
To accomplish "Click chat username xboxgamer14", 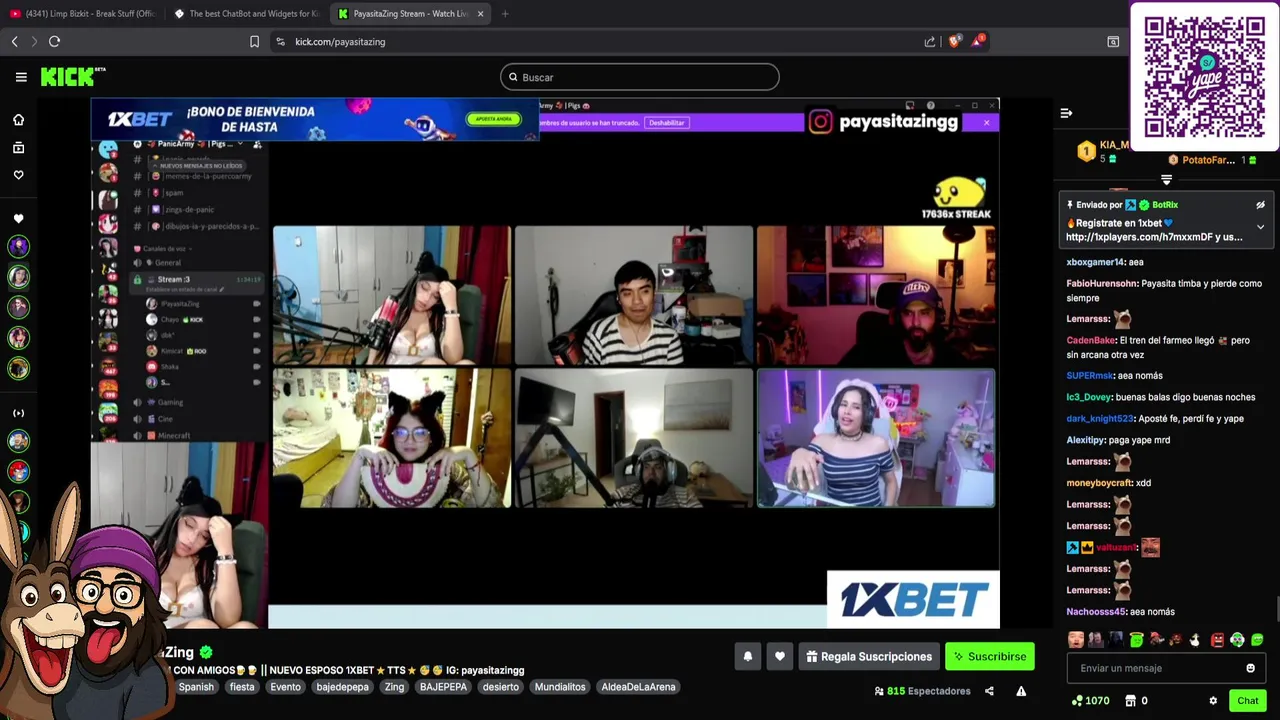I will pyautogui.click(x=1095, y=262).
